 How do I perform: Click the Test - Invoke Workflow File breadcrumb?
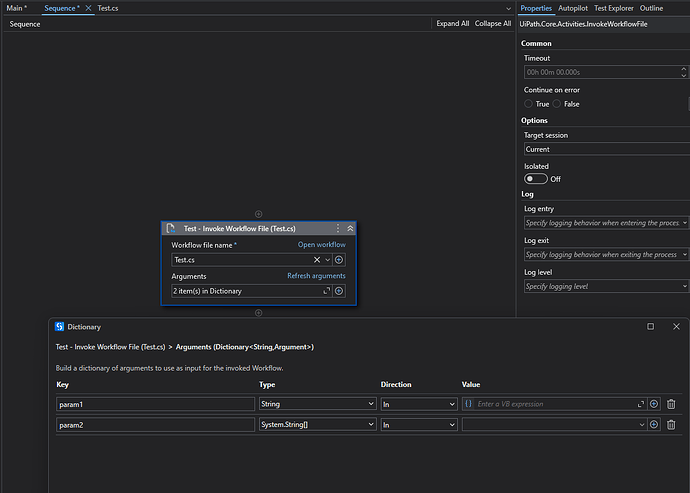[x=110, y=347]
